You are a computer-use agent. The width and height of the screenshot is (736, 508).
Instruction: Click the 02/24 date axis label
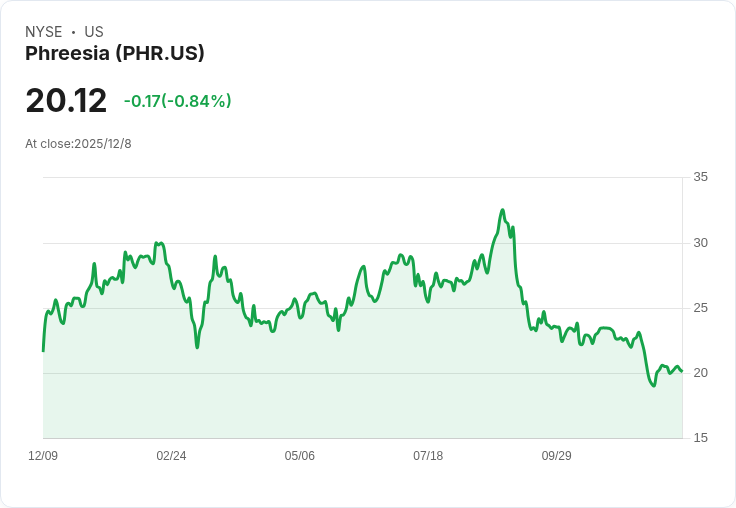point(171,455)
